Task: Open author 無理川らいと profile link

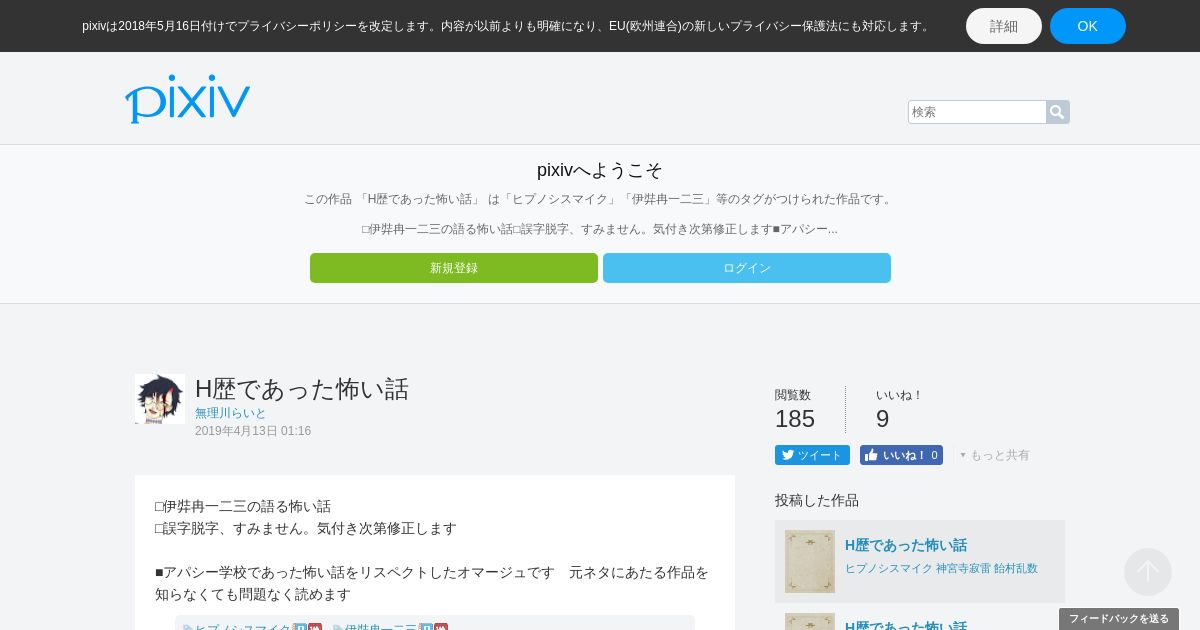Action: (231, 413)
